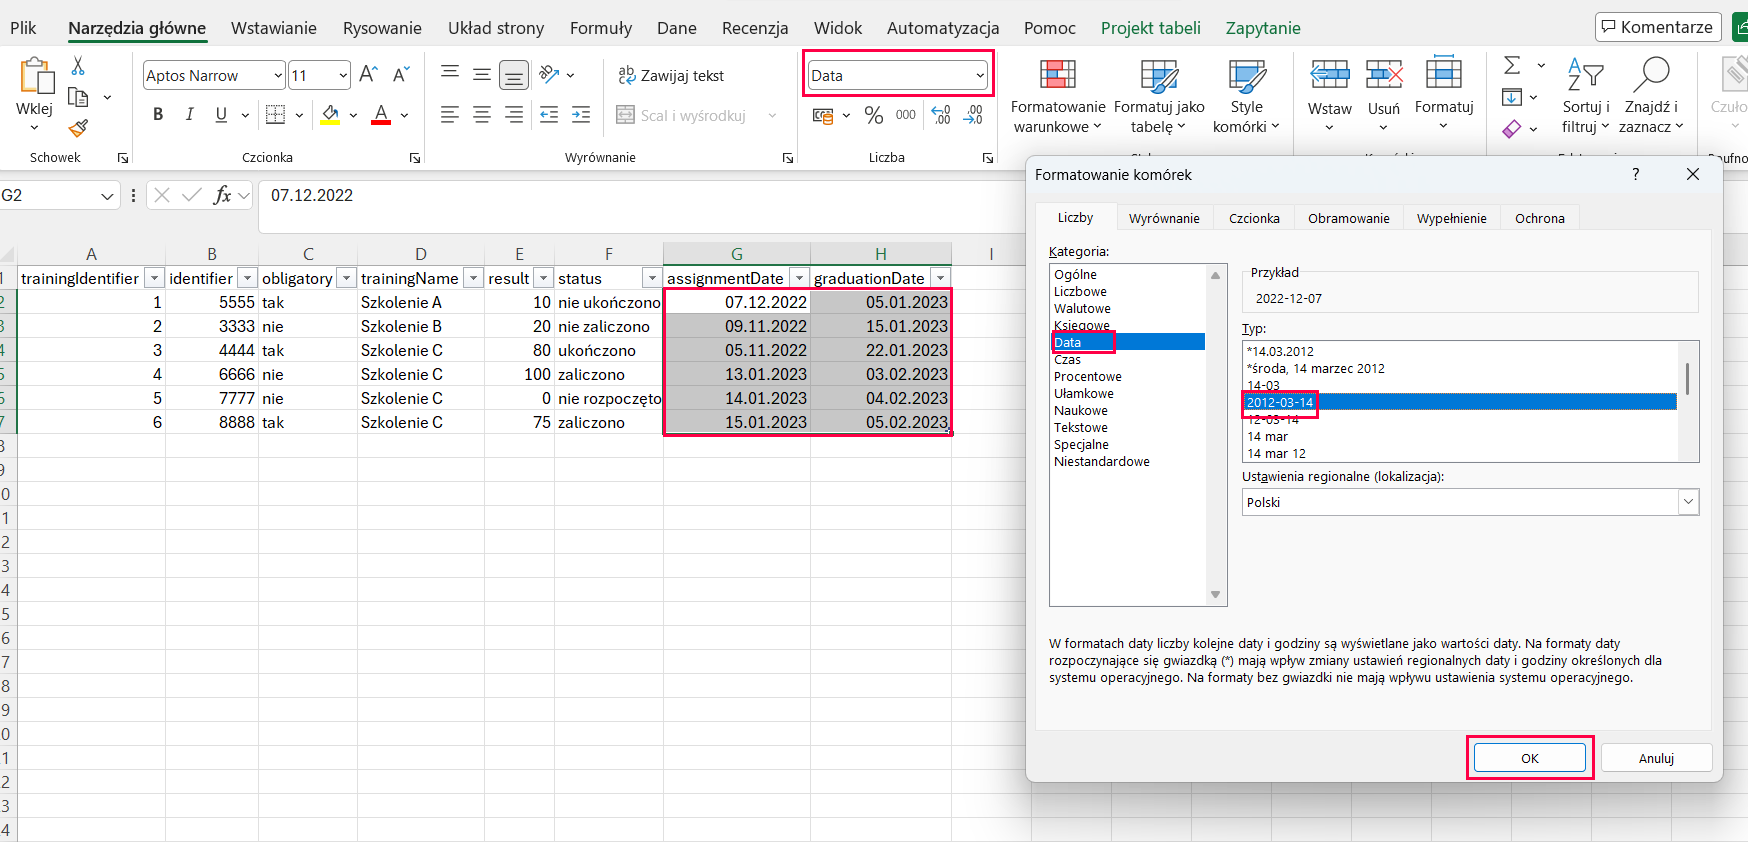
Task: Select Walutowe in the Kategoria list
Action: [x=1082, y=309]
